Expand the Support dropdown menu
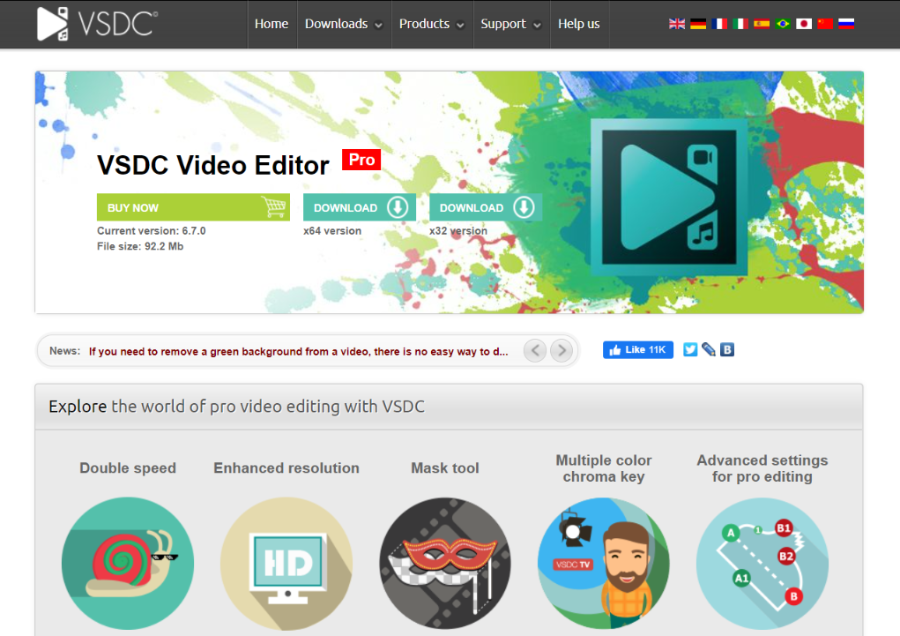Screen dimensions: 900x636 tap(511, 24)
